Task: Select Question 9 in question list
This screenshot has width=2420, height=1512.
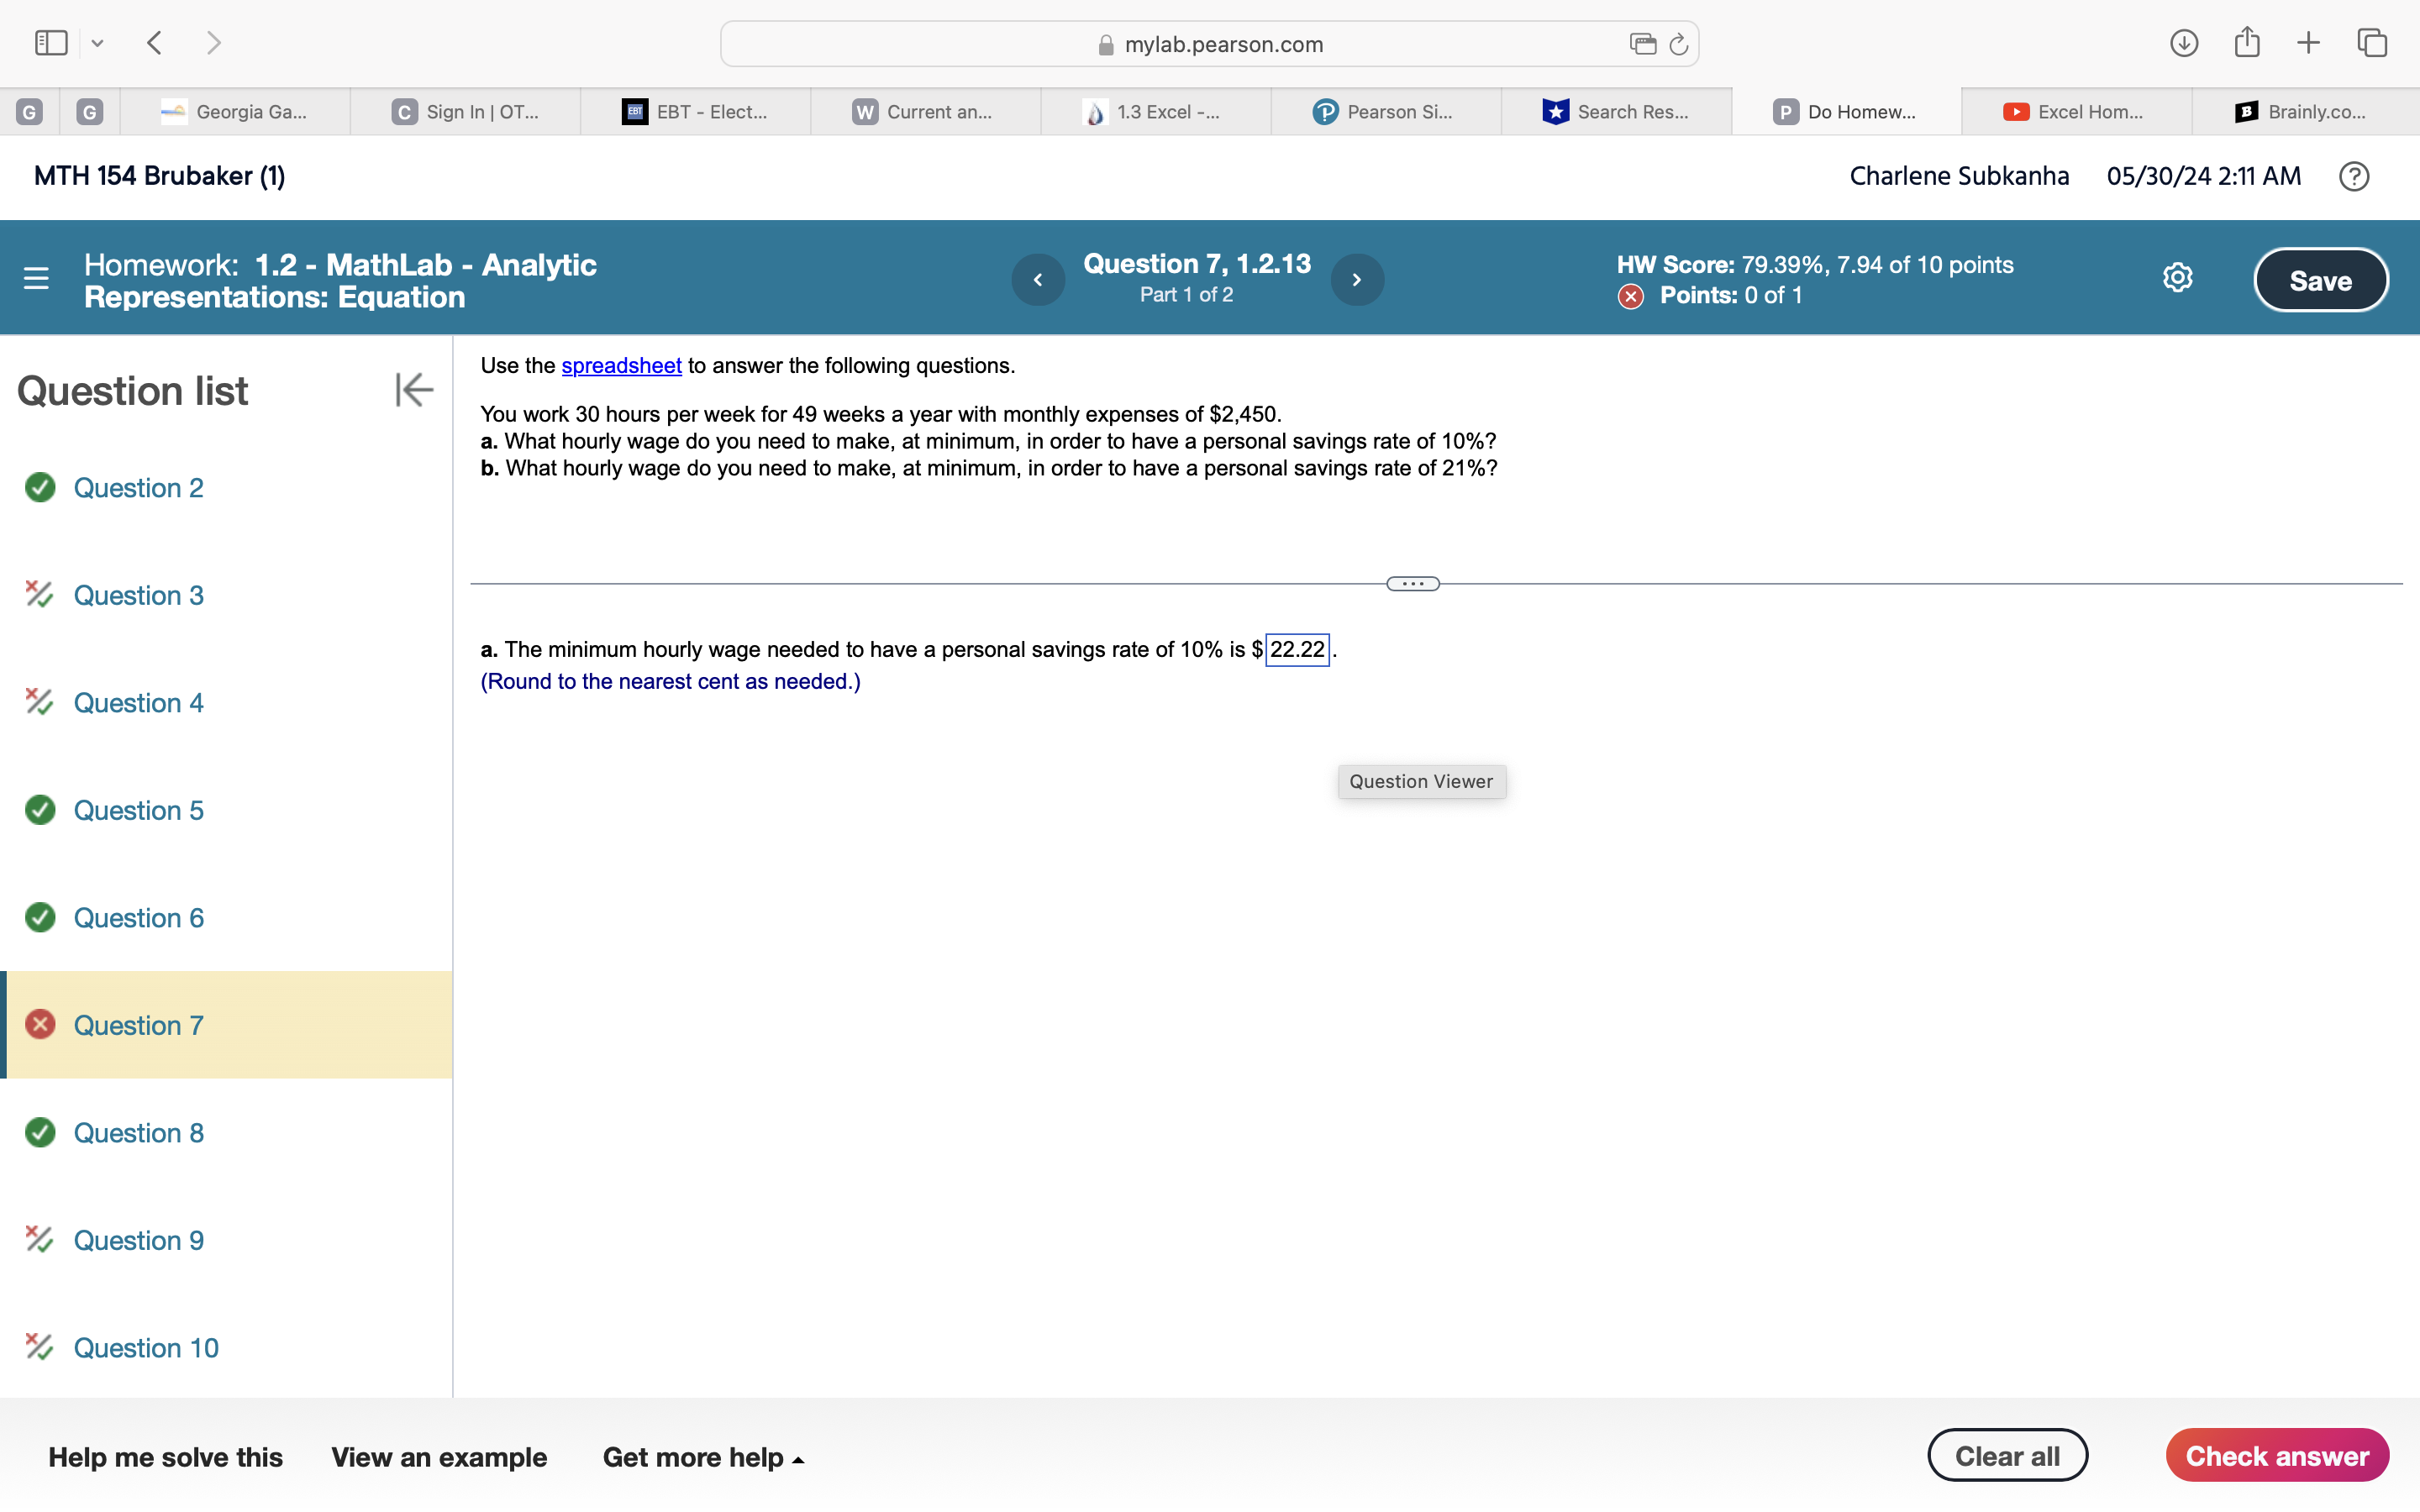Action: (138, 1240)
